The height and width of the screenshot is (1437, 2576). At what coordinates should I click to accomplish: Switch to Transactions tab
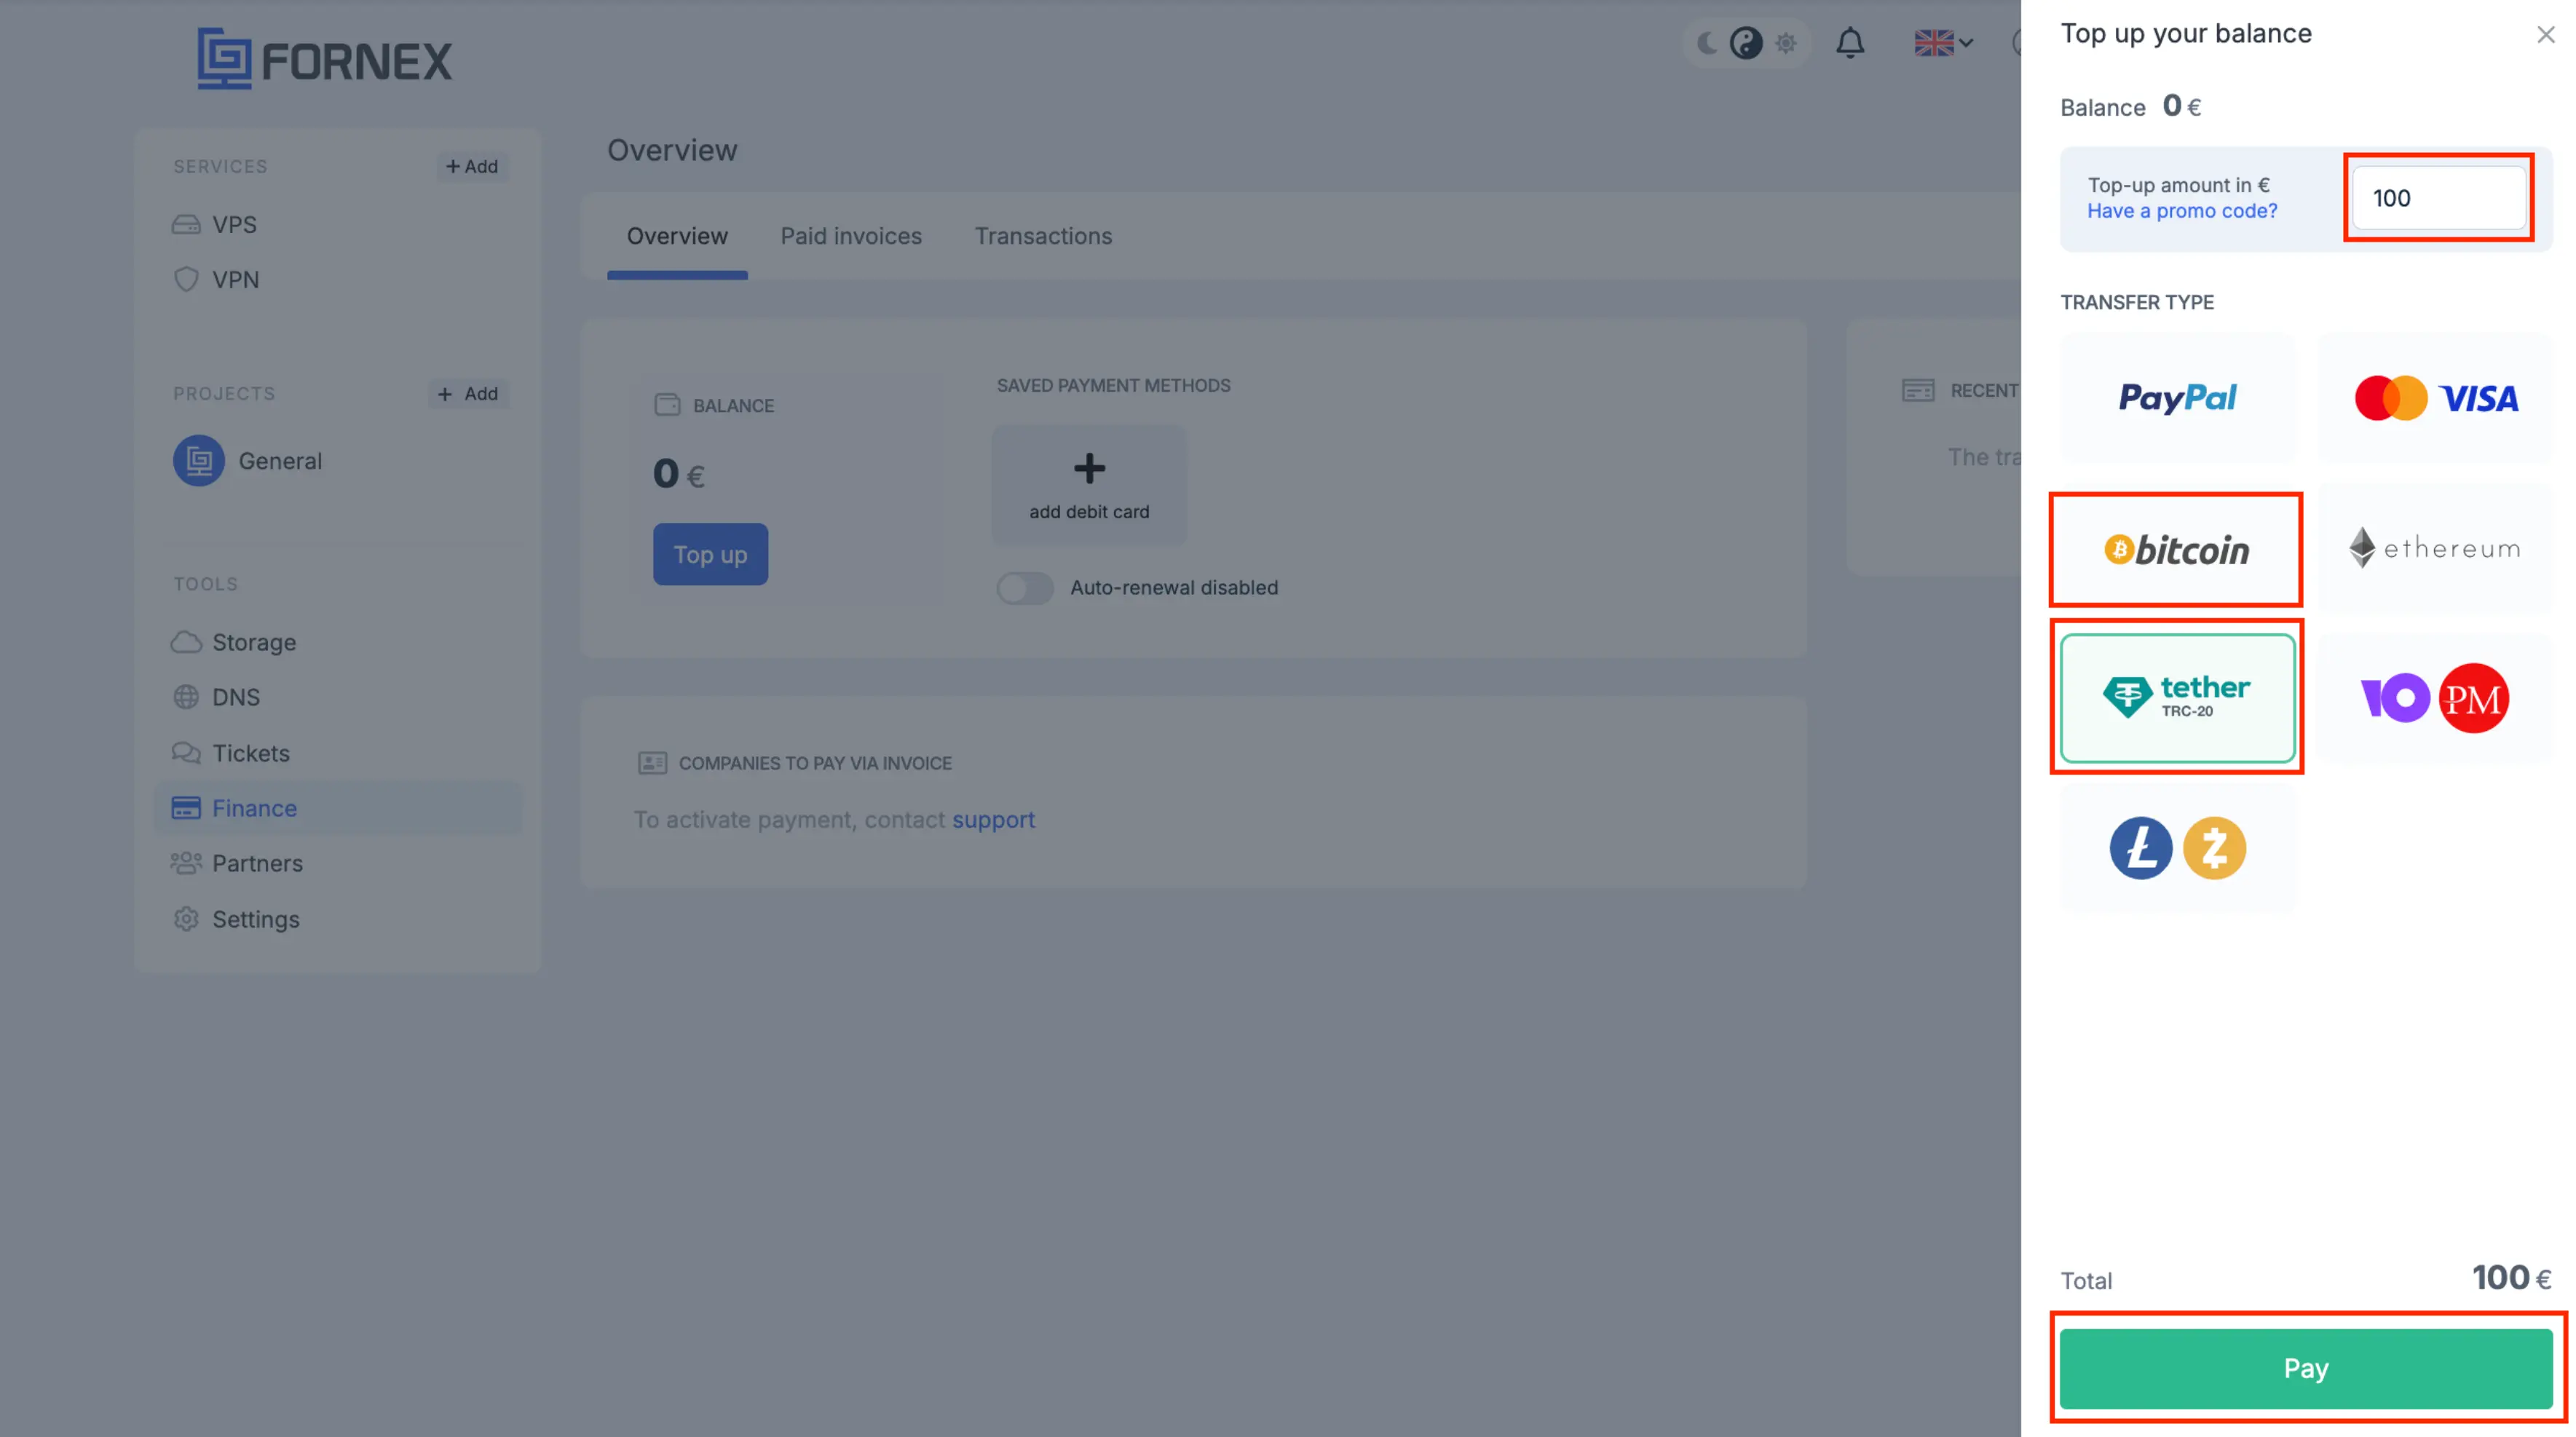1043,236
